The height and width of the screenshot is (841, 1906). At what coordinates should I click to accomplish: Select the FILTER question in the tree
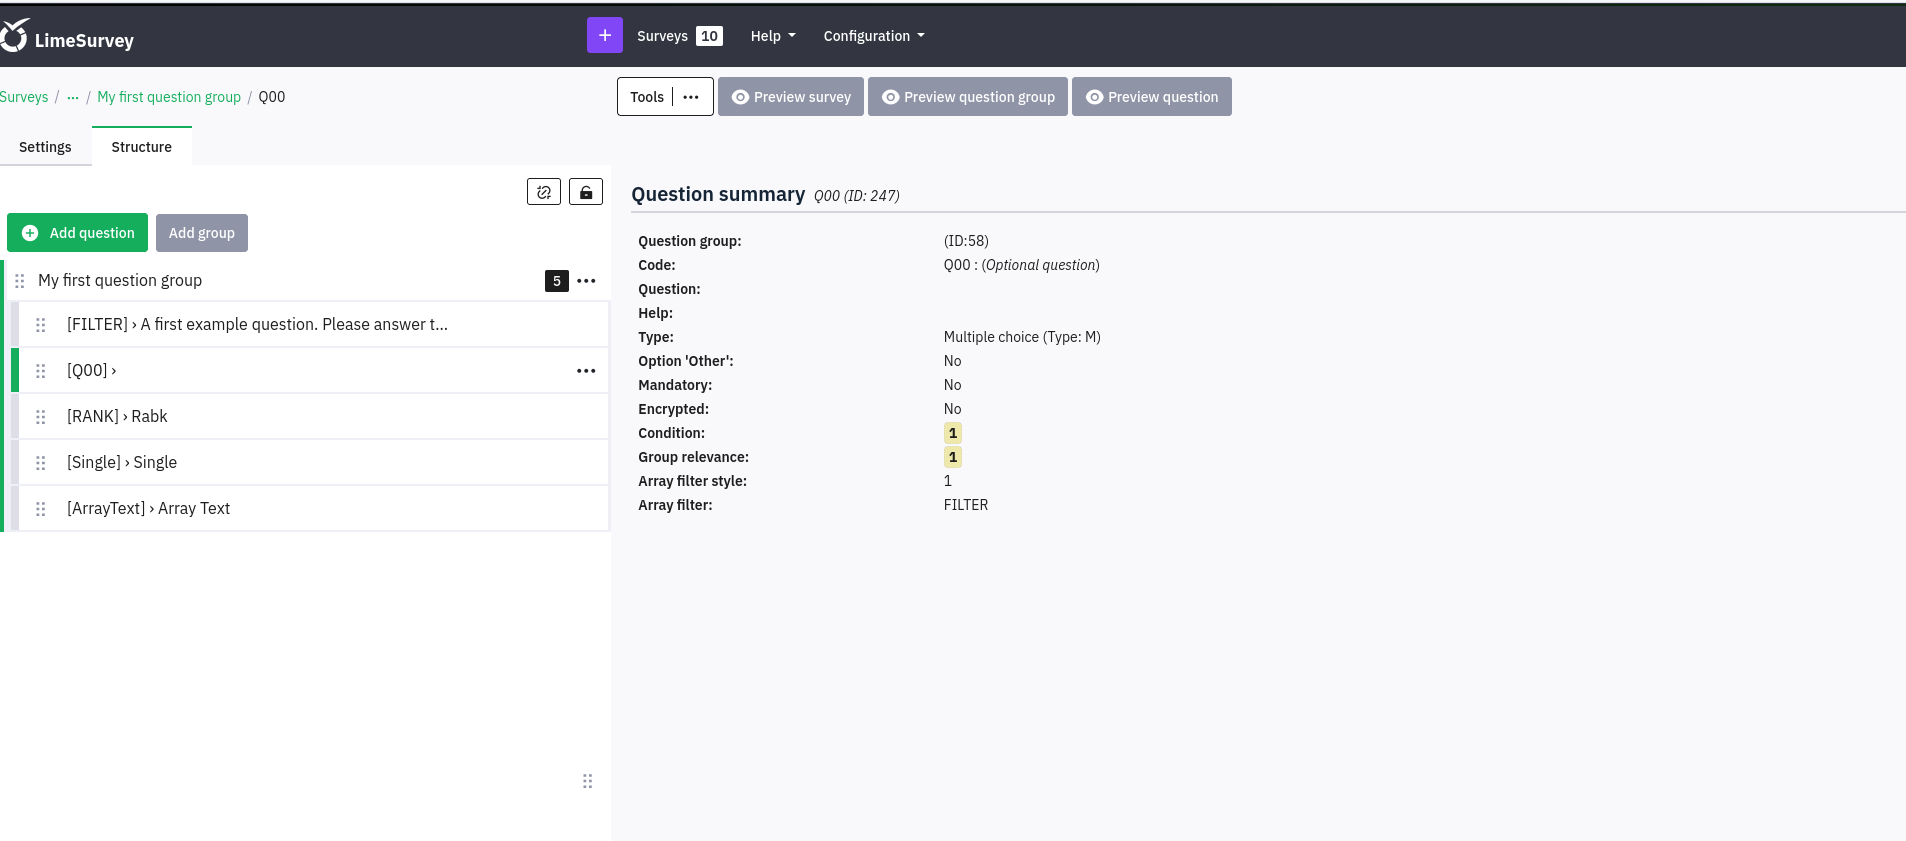(x=257, y=325)
